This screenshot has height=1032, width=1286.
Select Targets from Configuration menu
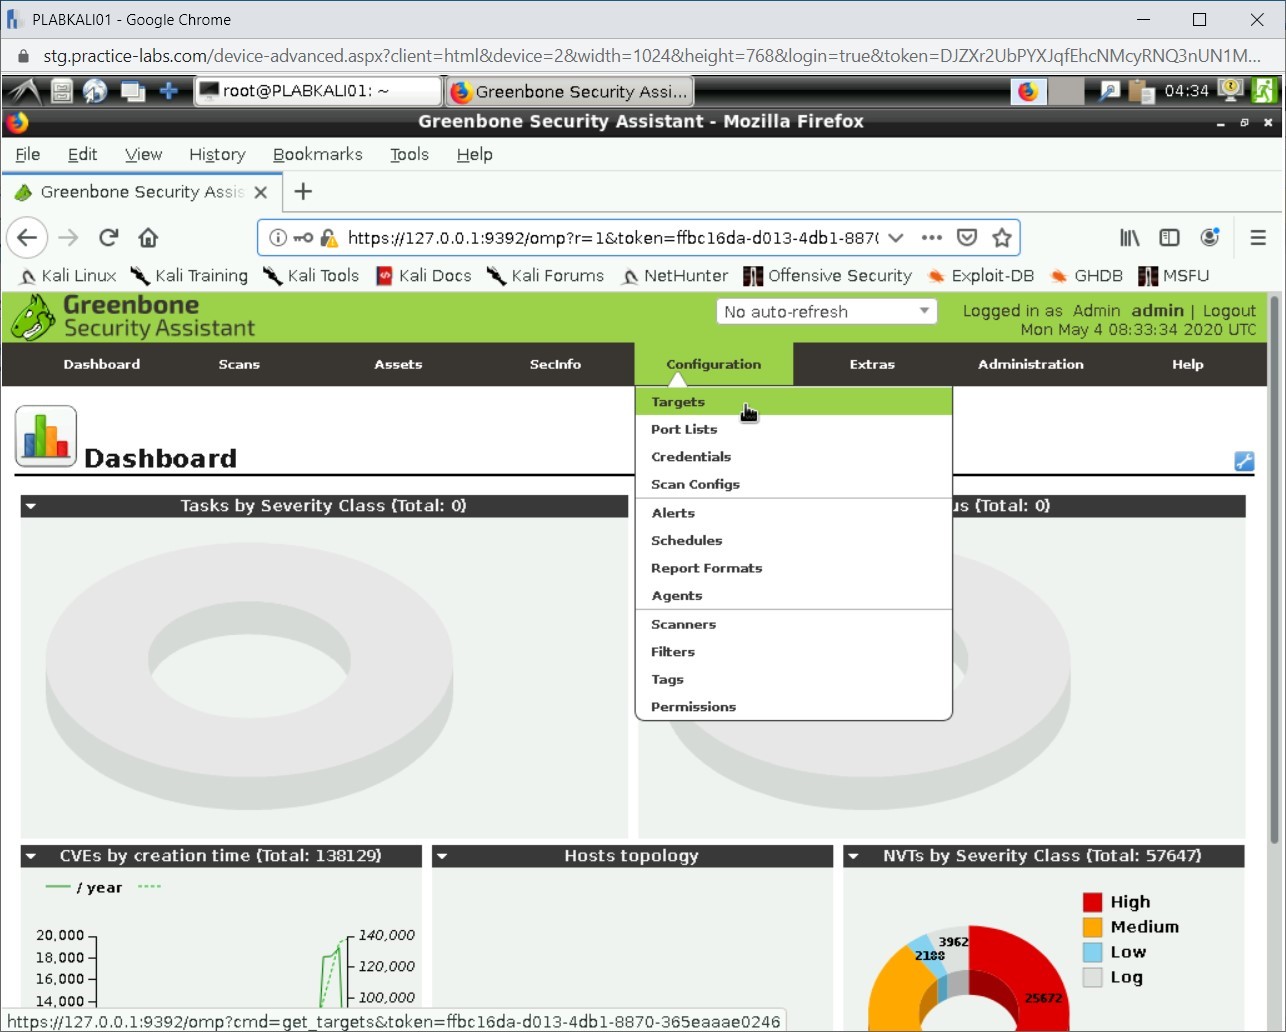678,402
